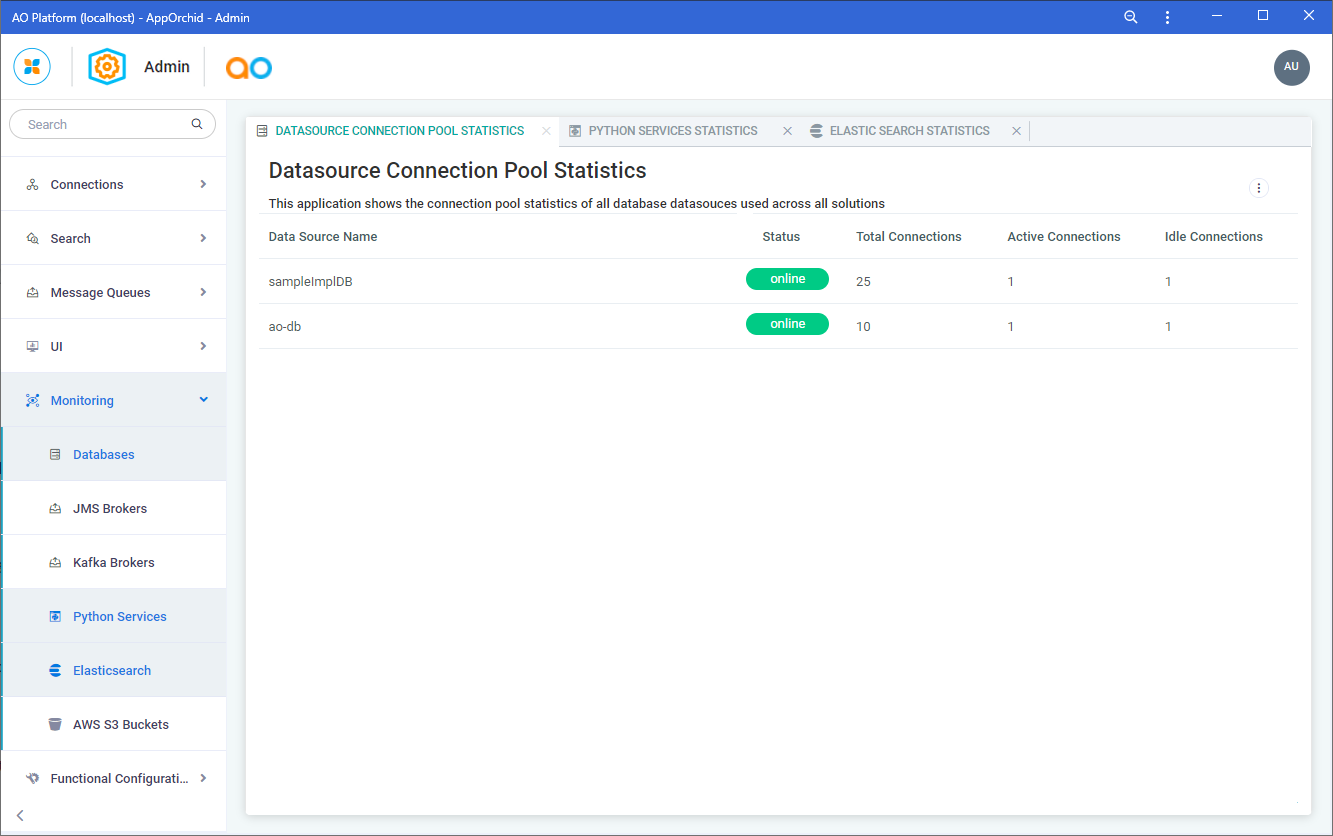Expand the Connections menu section
The width and height of the screenshot is (1333, 836).
[113, 185]
